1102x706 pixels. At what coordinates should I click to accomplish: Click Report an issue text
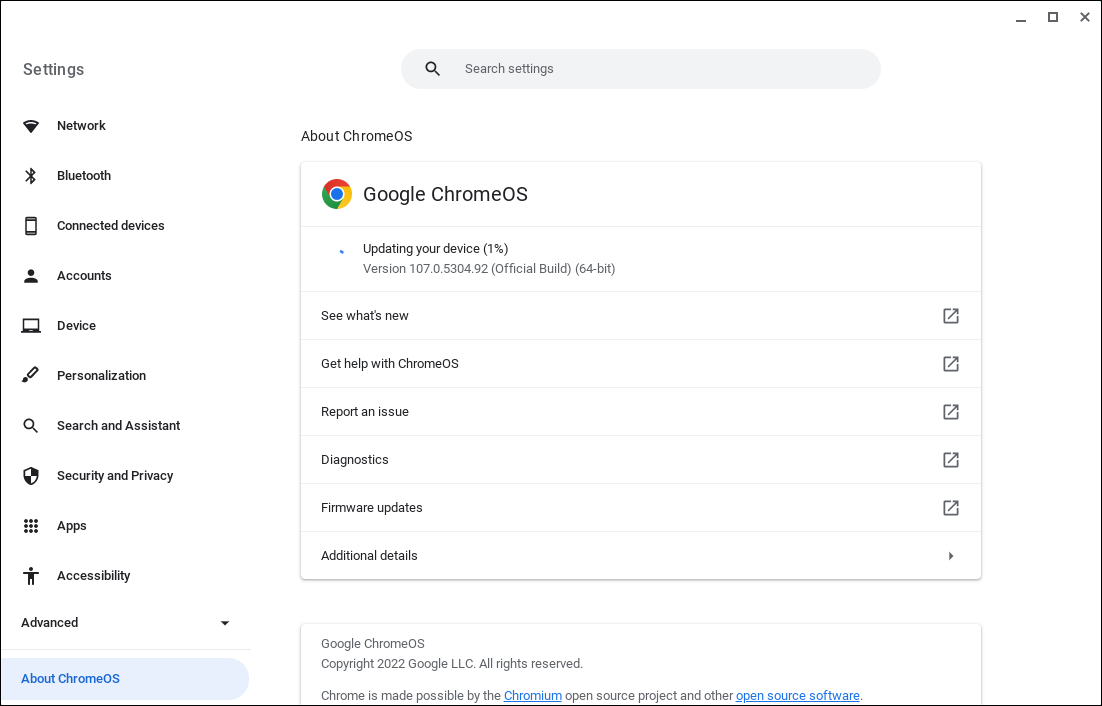(364, 412)
